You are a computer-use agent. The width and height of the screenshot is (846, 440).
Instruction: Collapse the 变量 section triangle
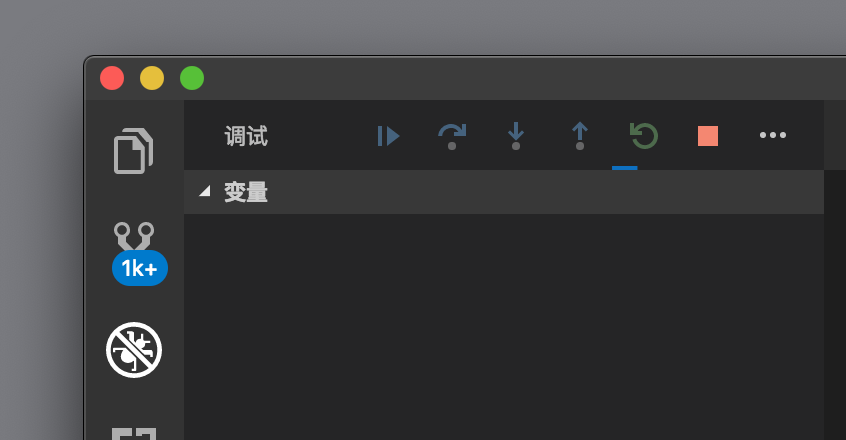(x=204, y=191)
